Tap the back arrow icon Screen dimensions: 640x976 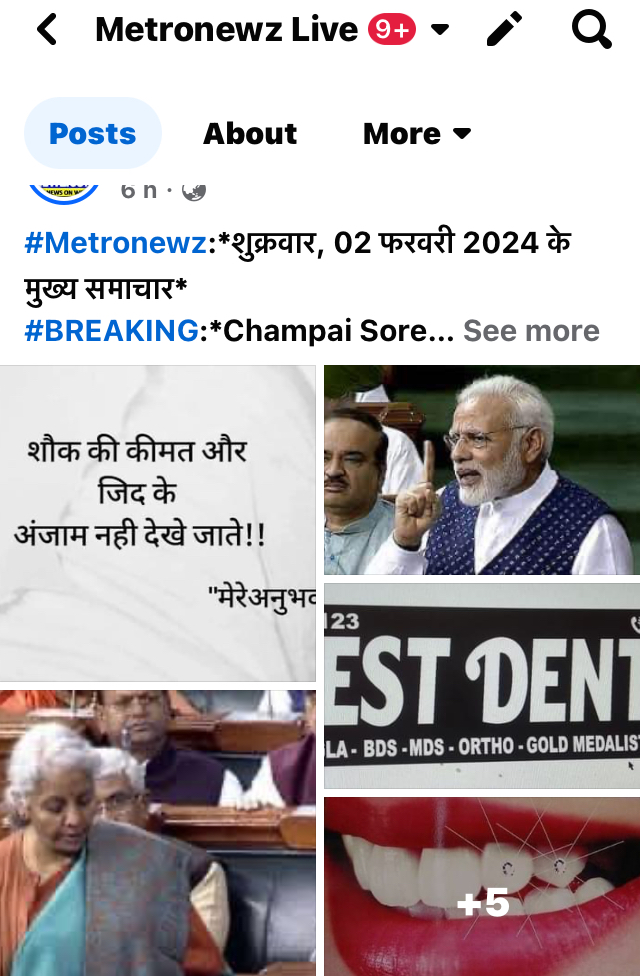coord(47,30)
